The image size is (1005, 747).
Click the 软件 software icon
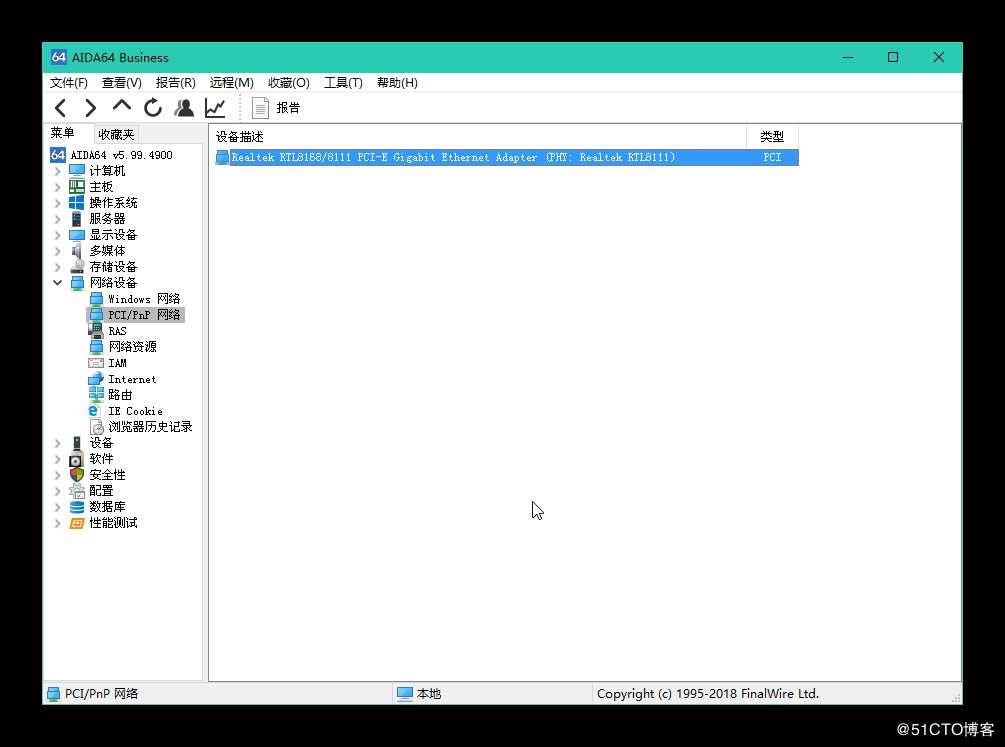(x=77, y=459)
